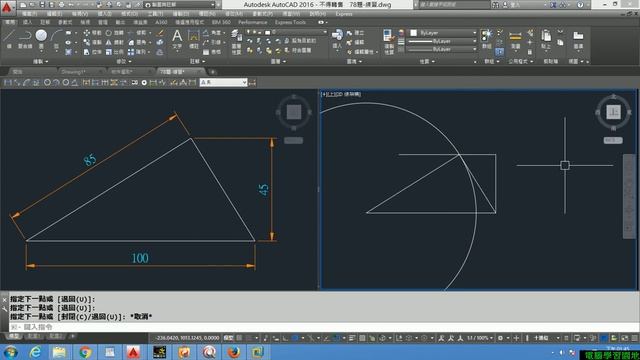Toggle object snap in the status bar
Viewport: 640px width, 360px height.
pyautogui.click(x=336, y=338)
